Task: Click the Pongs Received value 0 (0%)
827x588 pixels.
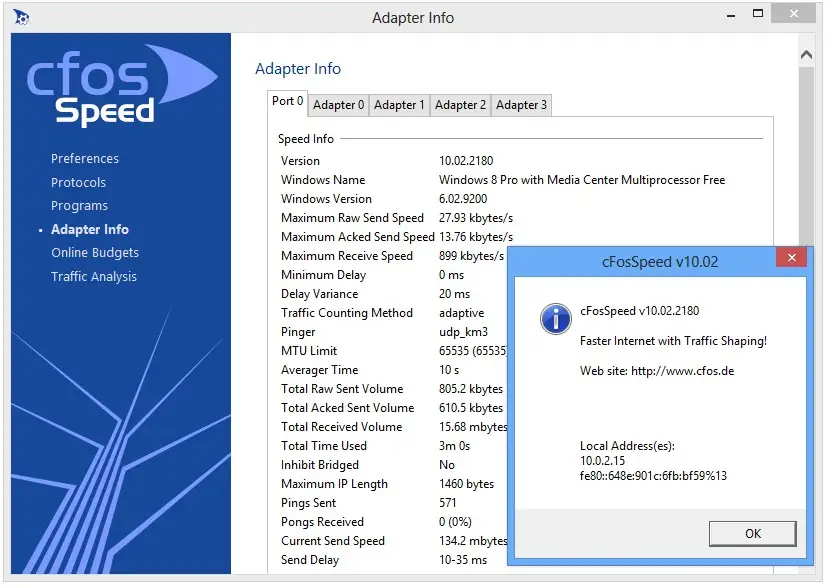Action: coord(455,522)
